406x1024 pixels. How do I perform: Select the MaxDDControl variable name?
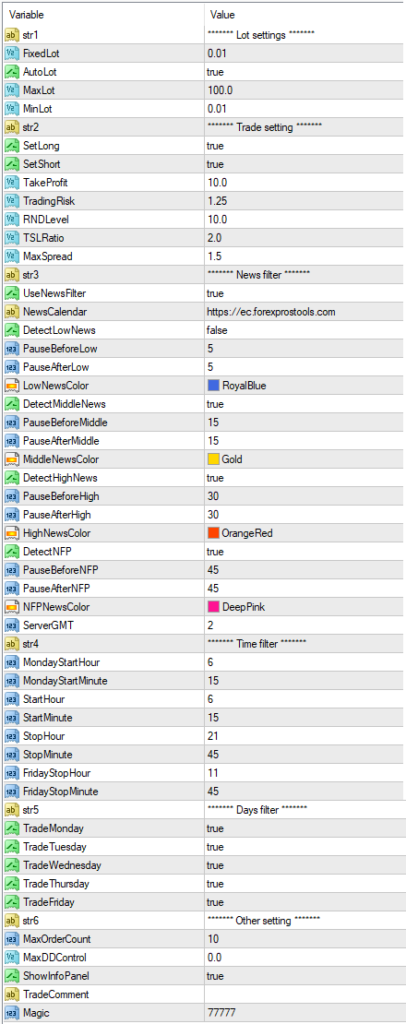[54, 958]
